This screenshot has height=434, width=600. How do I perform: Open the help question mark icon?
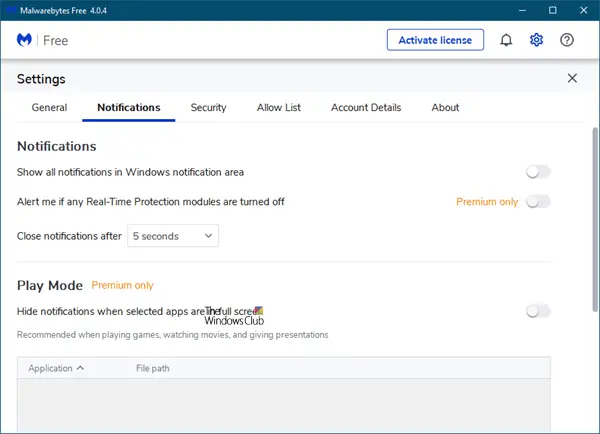coord(567,40)
